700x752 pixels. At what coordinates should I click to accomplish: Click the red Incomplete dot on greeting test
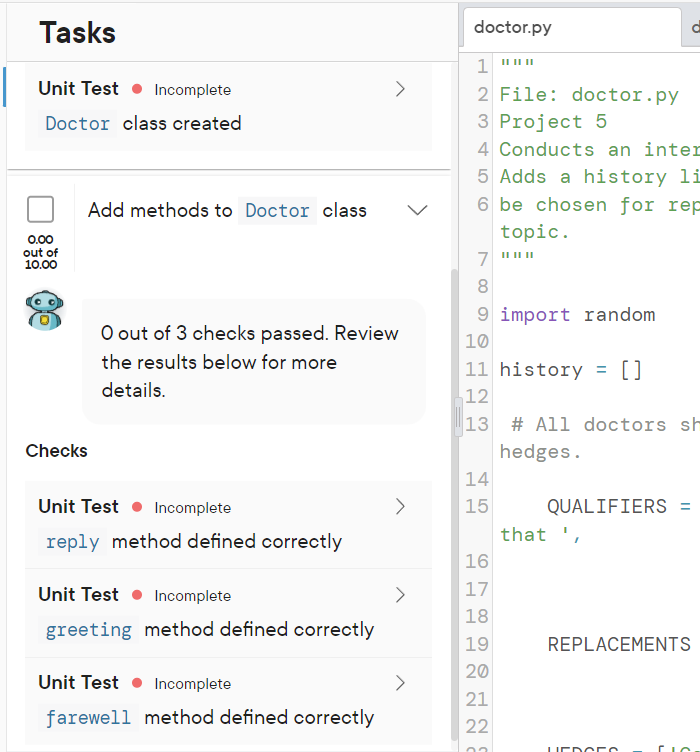coord(138,595)
